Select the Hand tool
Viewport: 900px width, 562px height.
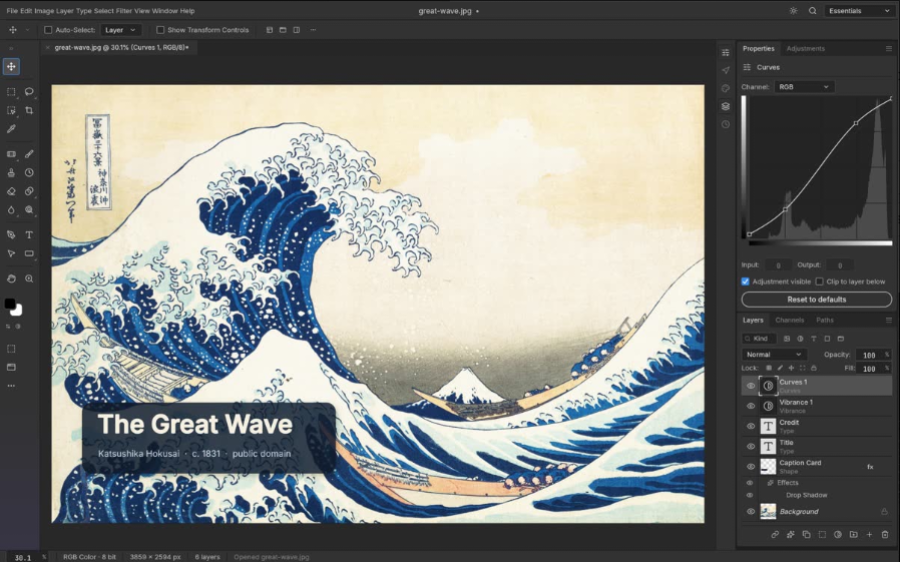point(11,279)
